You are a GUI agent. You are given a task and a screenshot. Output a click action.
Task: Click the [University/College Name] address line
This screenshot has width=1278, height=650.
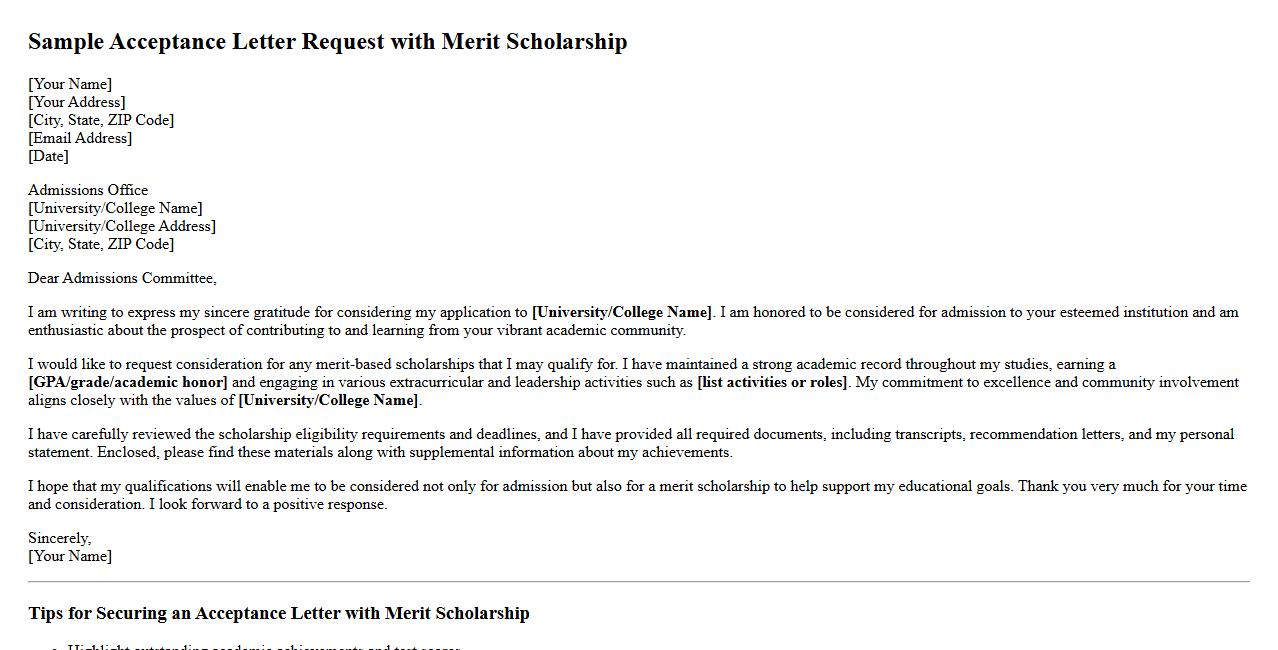pos(115,208)
